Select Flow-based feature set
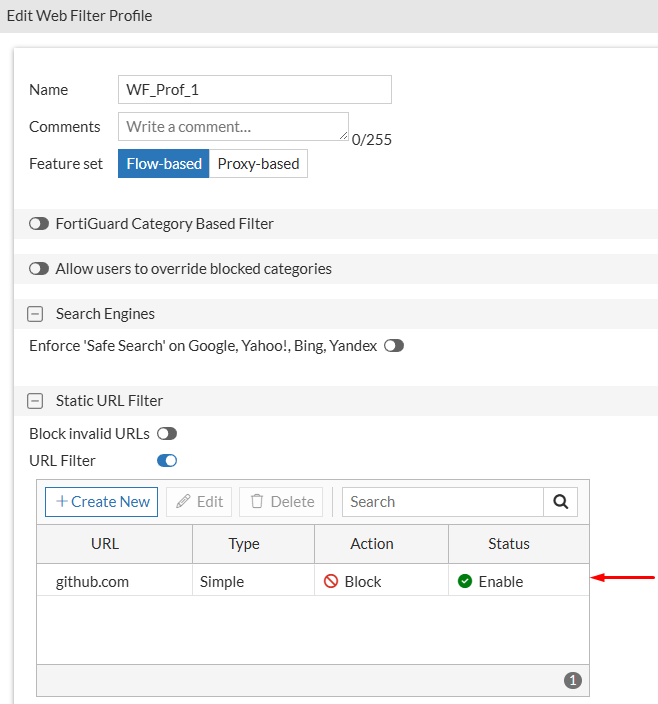The height and width of the screenshot is (704, 658). coord(164,164)
